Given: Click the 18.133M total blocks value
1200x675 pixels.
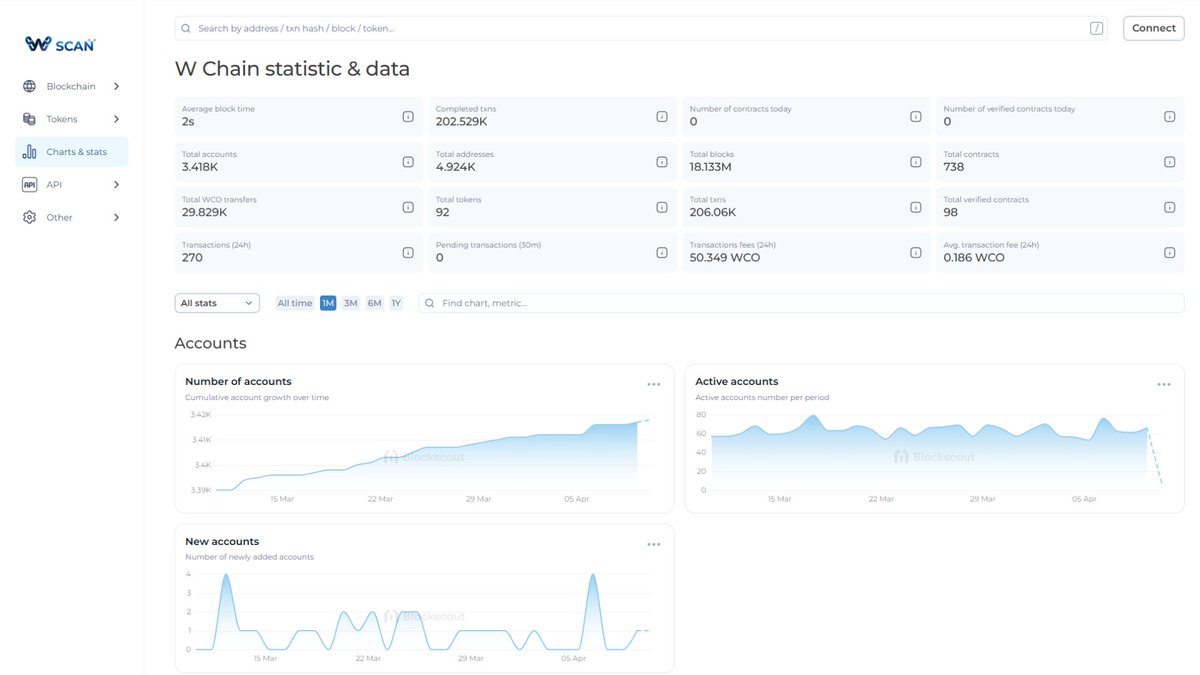Looking at the screenshot, I should click(711, 167).
